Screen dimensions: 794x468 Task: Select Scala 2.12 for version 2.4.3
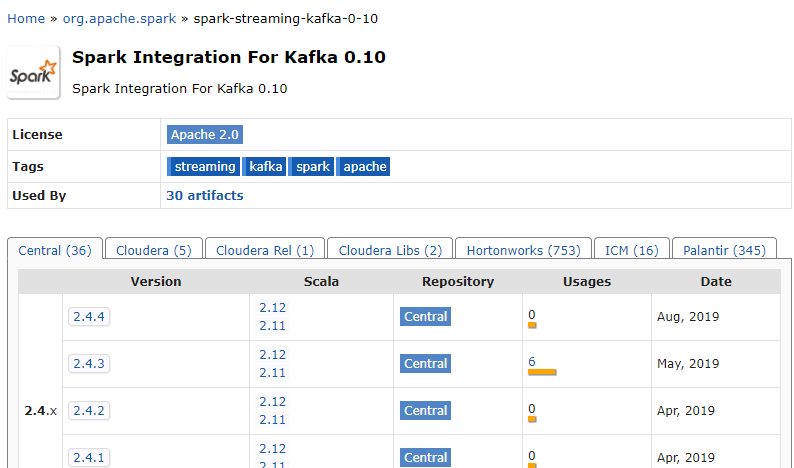(x=272, y=355)
